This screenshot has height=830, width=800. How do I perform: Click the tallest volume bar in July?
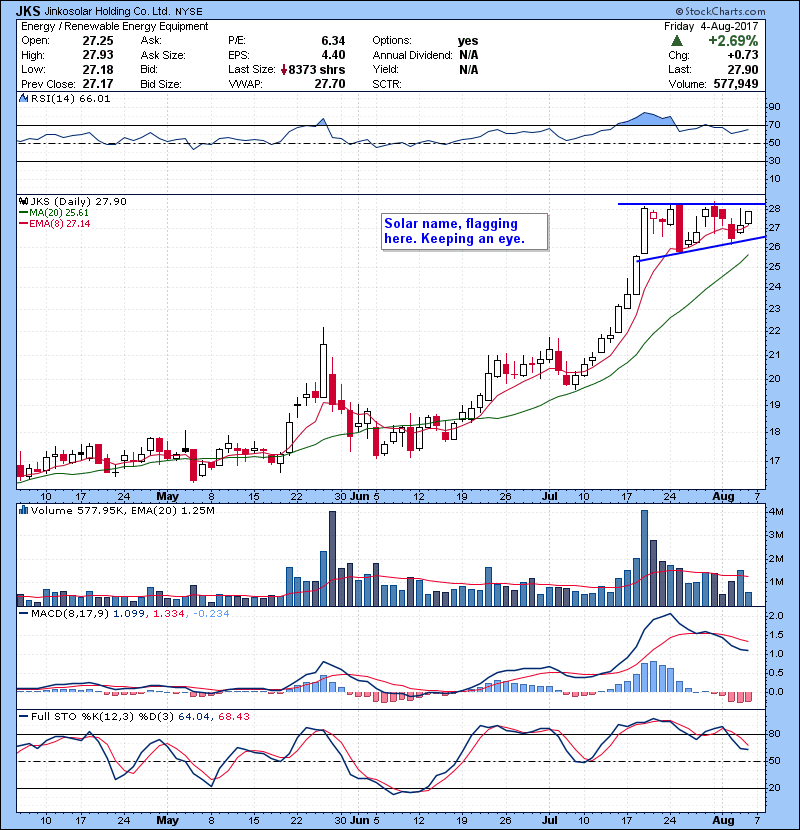(644, 558)
